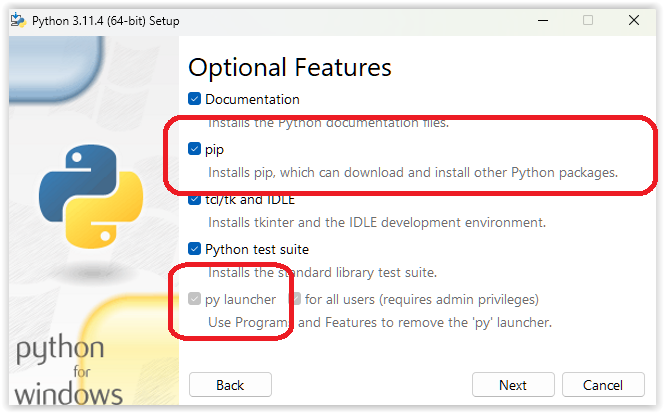664x413 pixels.
Task: Click the 'pip' option label
Action: click(x=214, y=150)
